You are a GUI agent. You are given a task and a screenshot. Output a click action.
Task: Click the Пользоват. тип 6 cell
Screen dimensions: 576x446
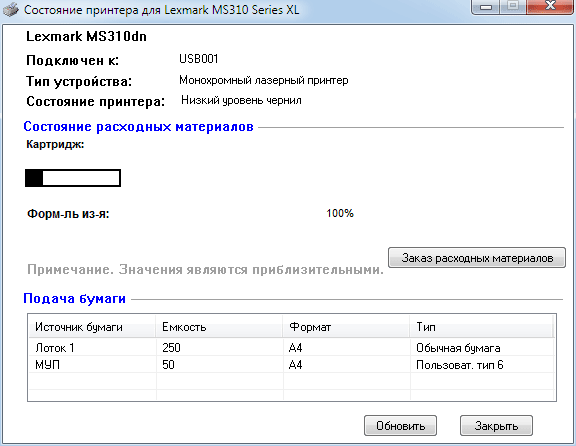point(460,365)
